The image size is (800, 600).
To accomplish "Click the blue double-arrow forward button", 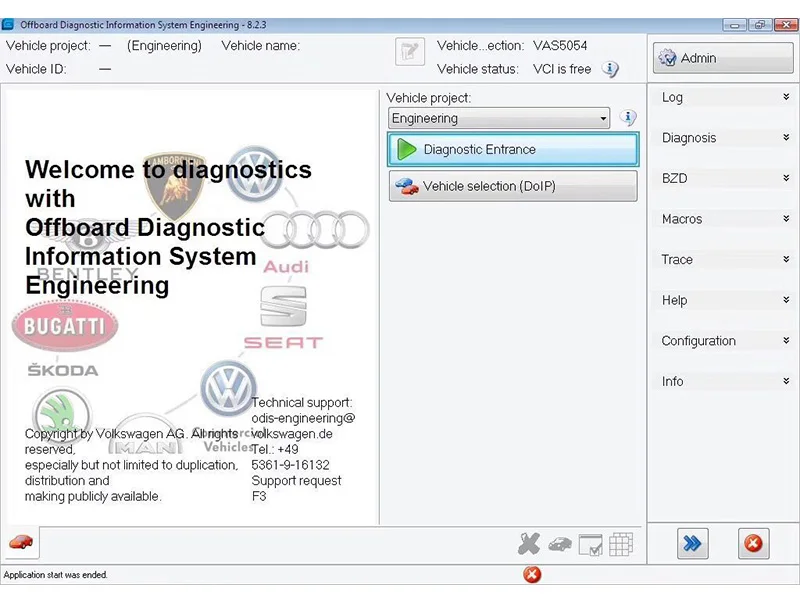I will click(692, 544).
